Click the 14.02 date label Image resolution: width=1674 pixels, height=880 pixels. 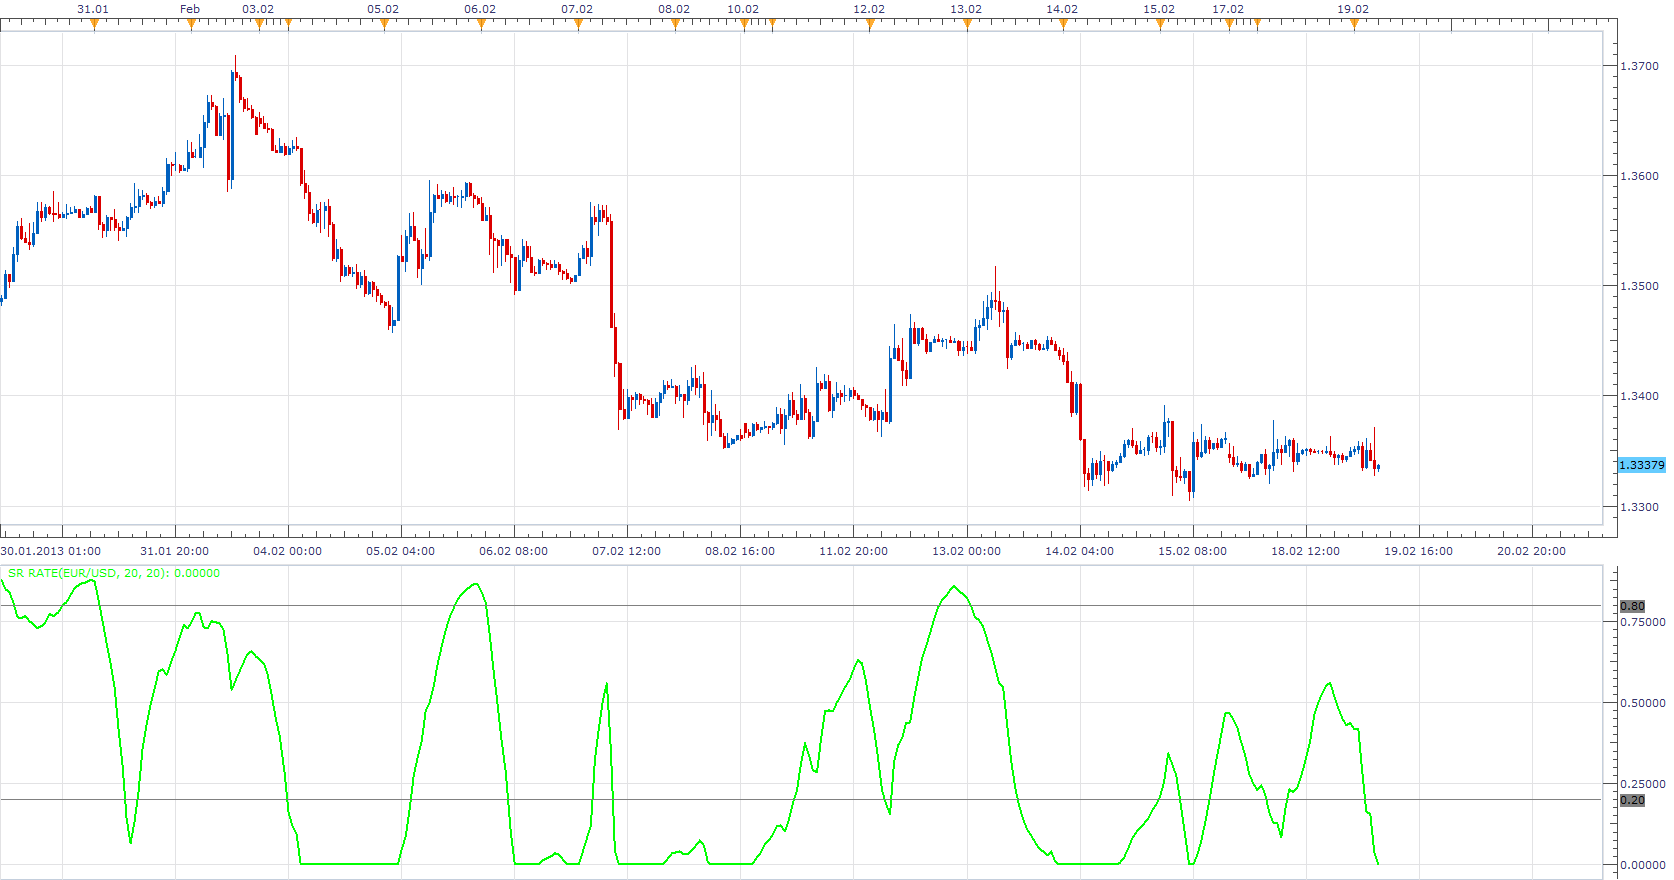(x=1062, y=9)
